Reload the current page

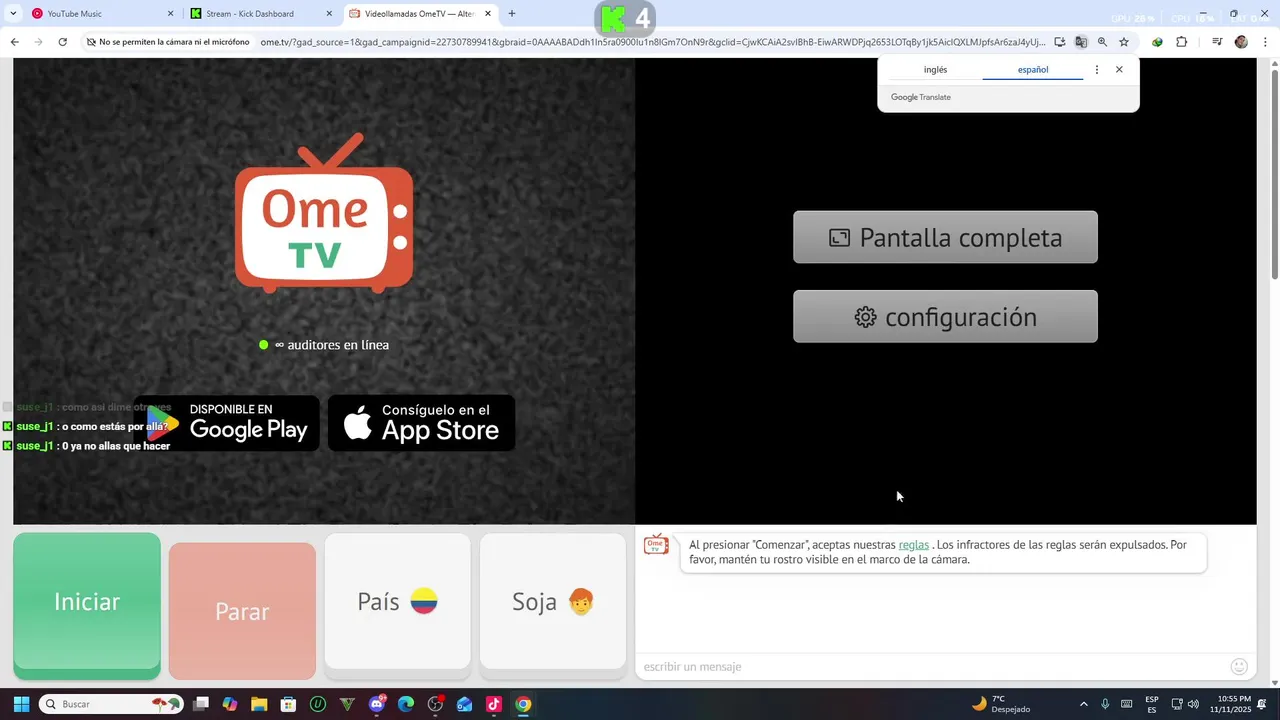(62, 42)
